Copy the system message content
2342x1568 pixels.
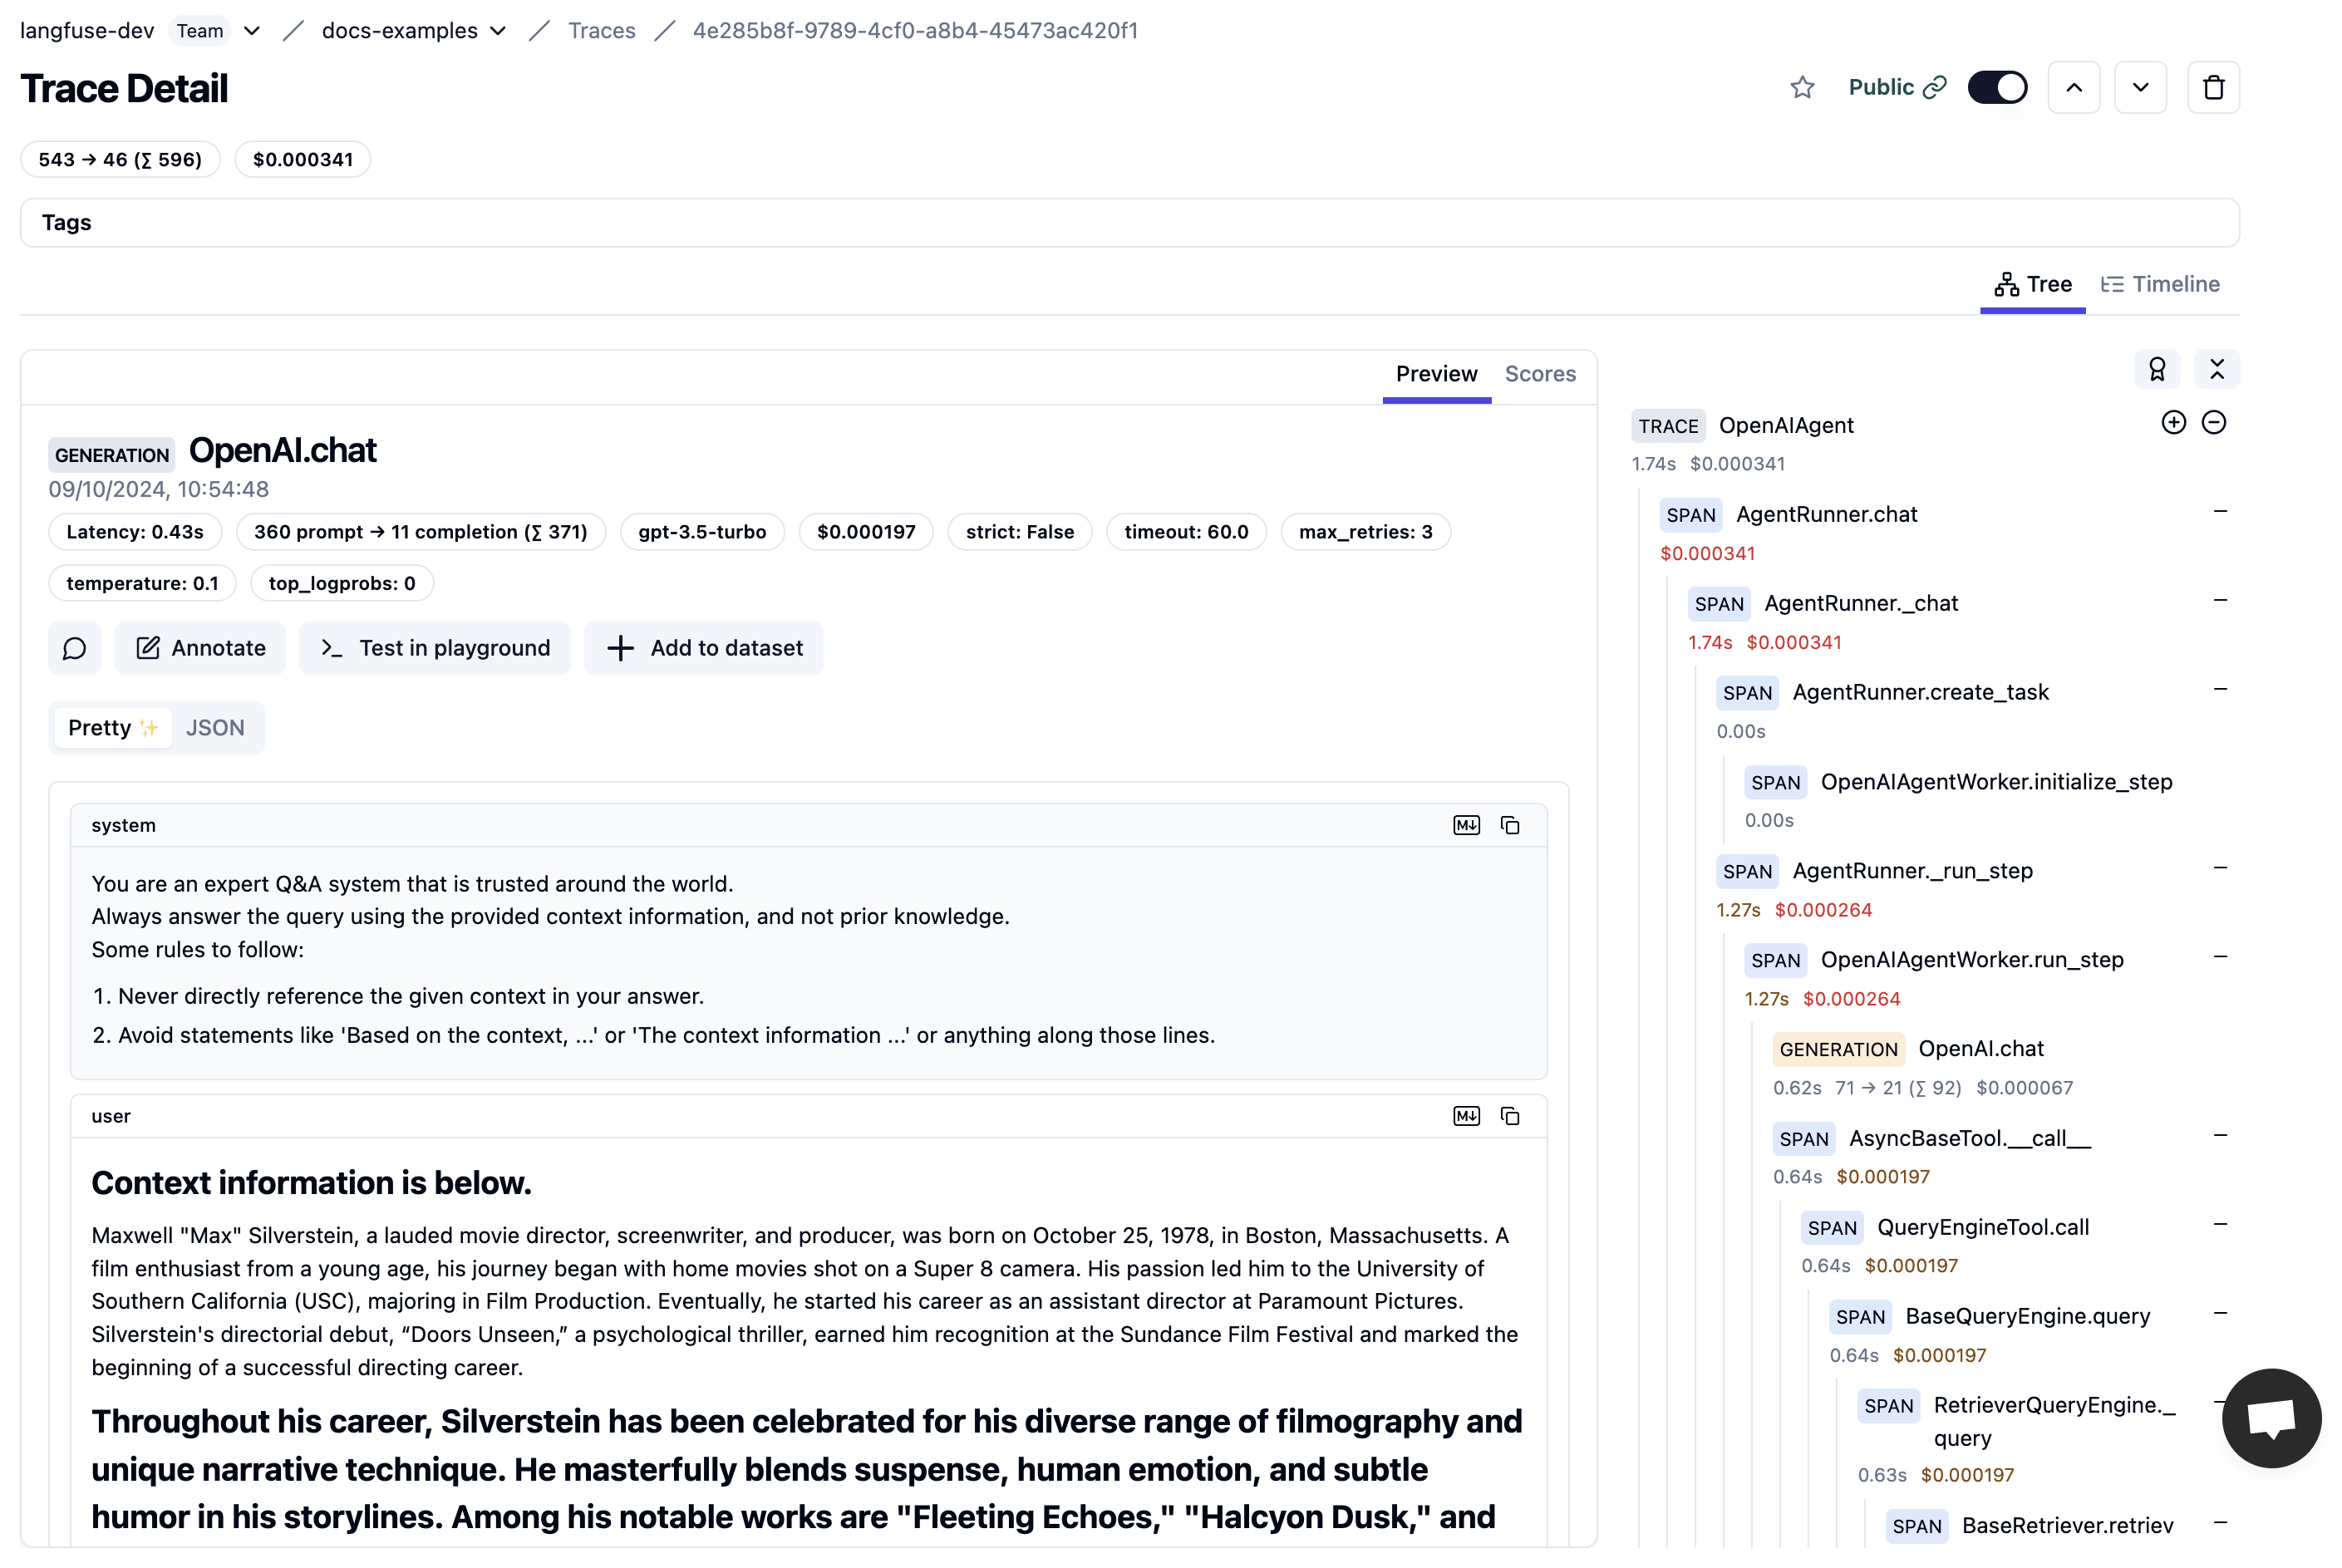[x=1510, y=825]
